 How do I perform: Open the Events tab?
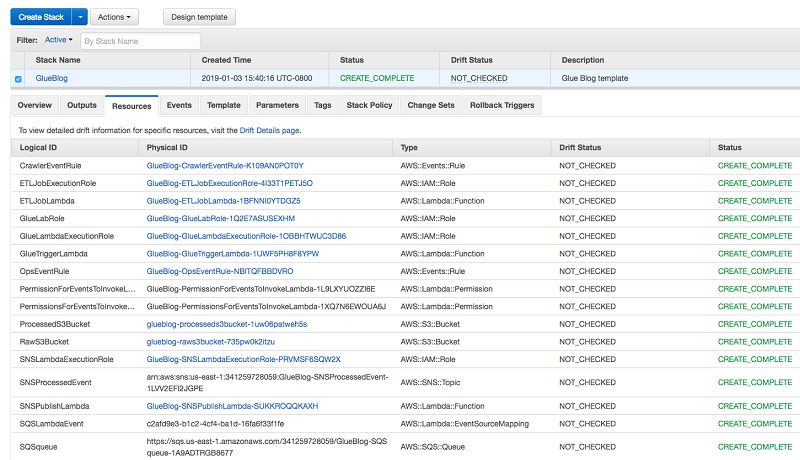click(x=179, y=105)
